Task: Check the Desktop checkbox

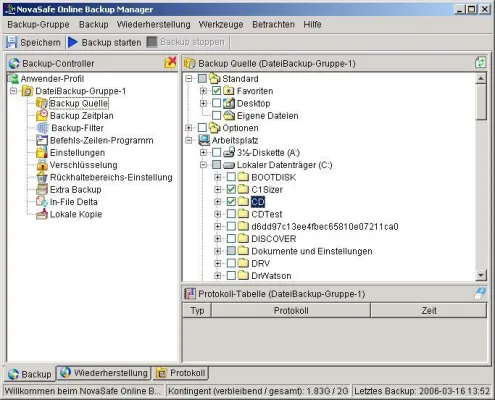Action: [216, 103]
